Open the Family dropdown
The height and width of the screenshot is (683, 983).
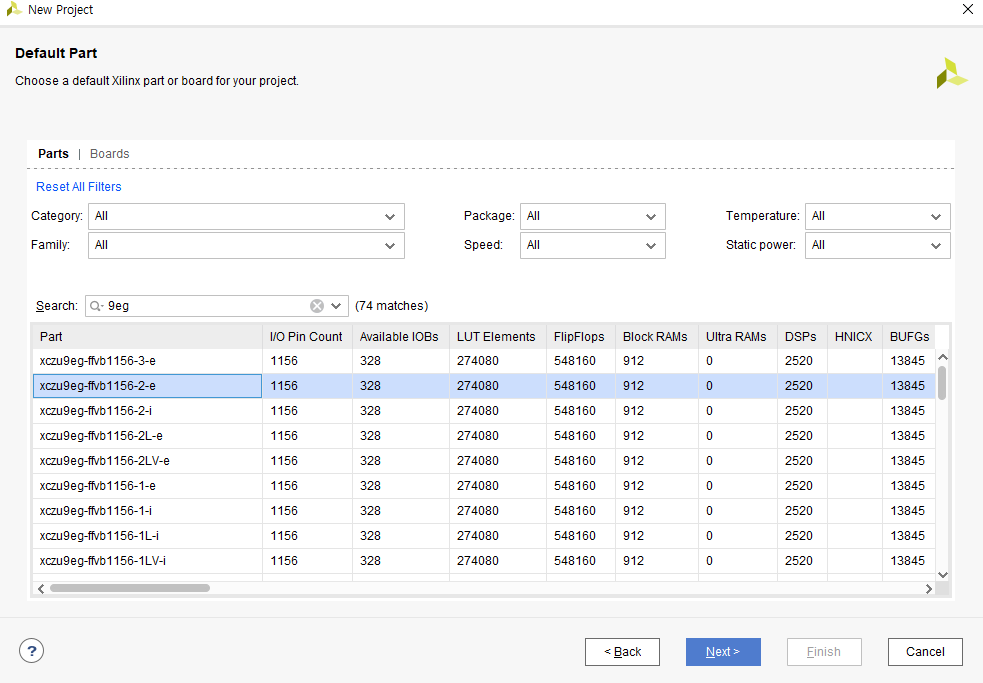pyautogui.click(x=246, y=245)
